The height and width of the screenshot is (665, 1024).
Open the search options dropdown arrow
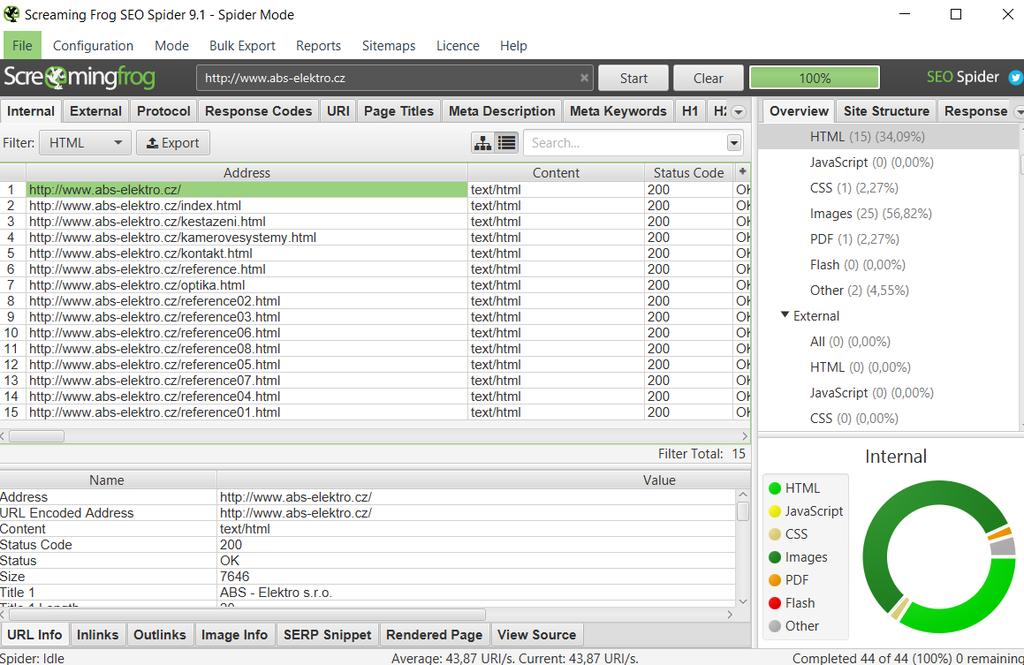734,143
